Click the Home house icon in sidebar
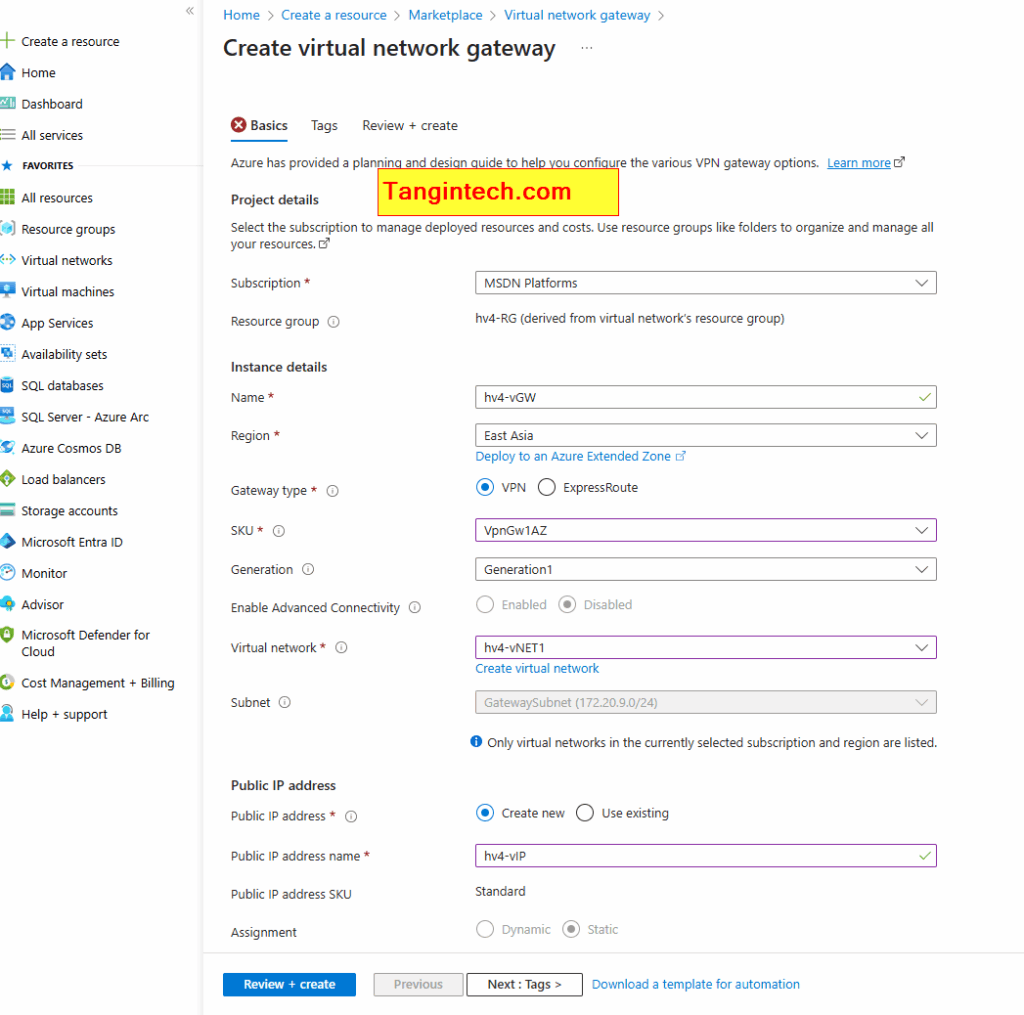The height and width of the screenshot is (1015, 1024). pyautogui.click(x=7, y=72)
